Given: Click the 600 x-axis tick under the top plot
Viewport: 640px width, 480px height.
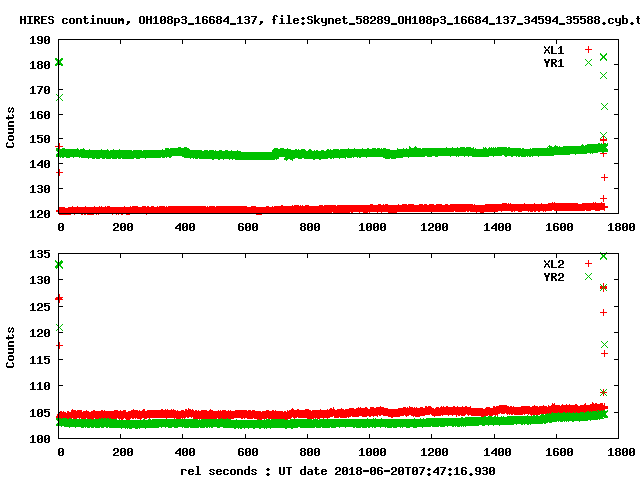Looking at the screenshot, I should tap(248, 227).
